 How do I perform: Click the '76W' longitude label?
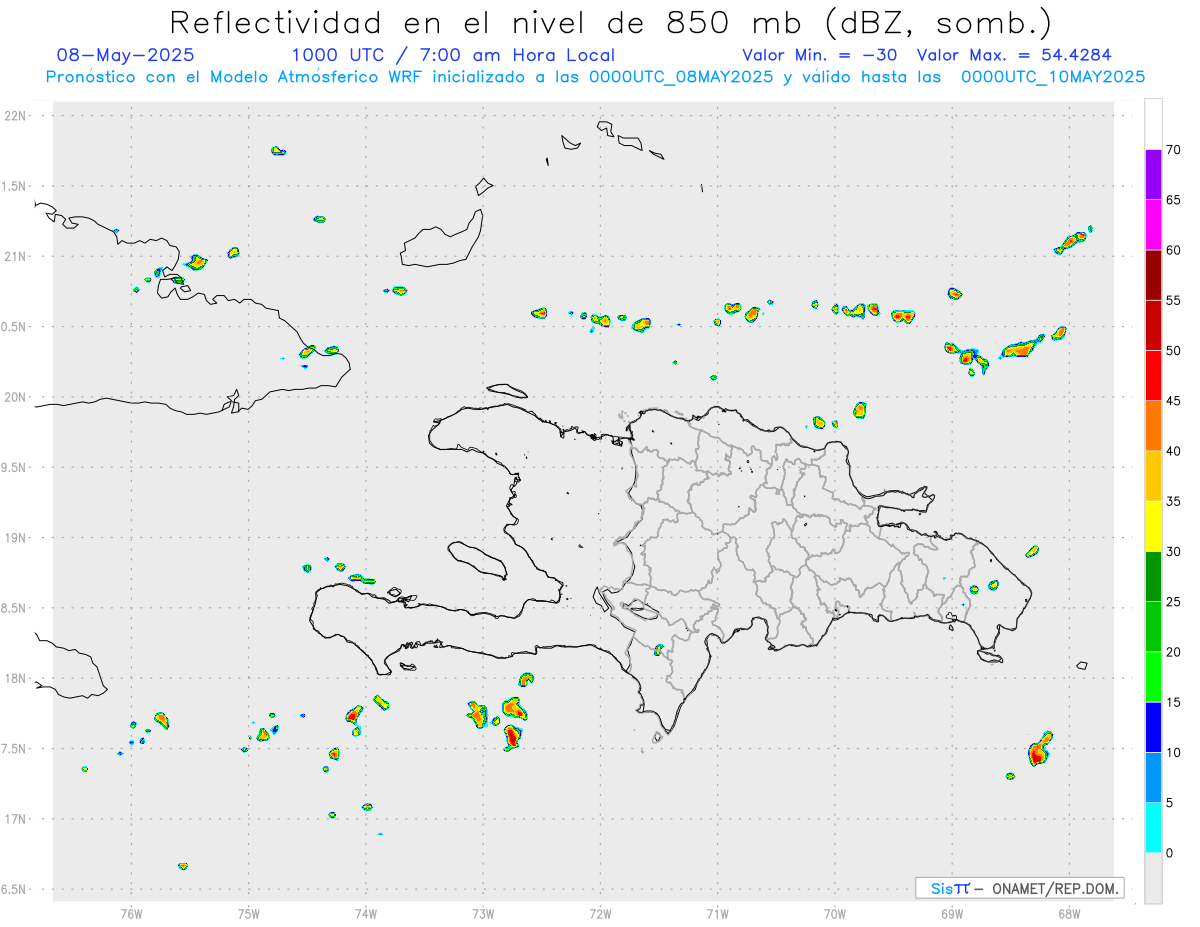[x=131, y=913]
